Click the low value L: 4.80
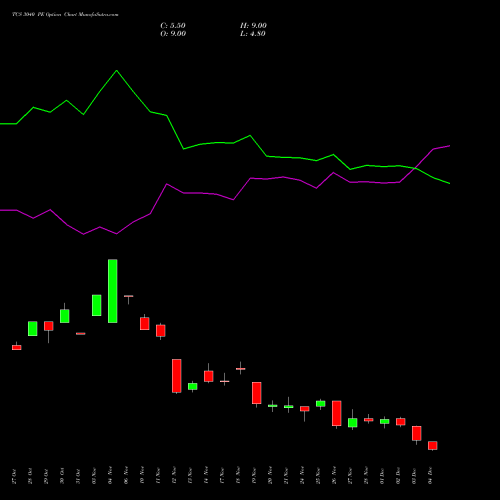The image size is (500, 500). pos(253,34)
